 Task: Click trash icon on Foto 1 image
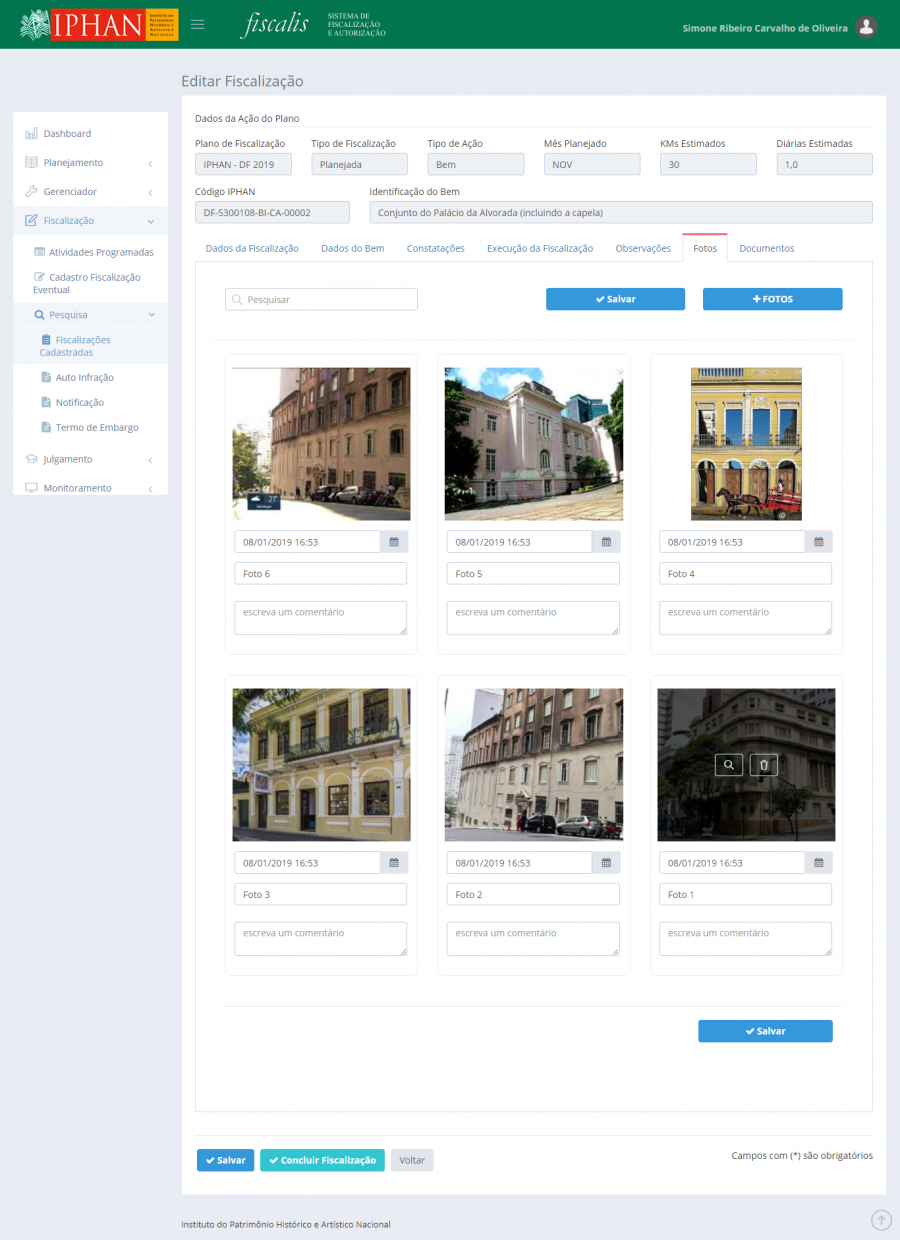pyautogui.click(x=764, y=765)
